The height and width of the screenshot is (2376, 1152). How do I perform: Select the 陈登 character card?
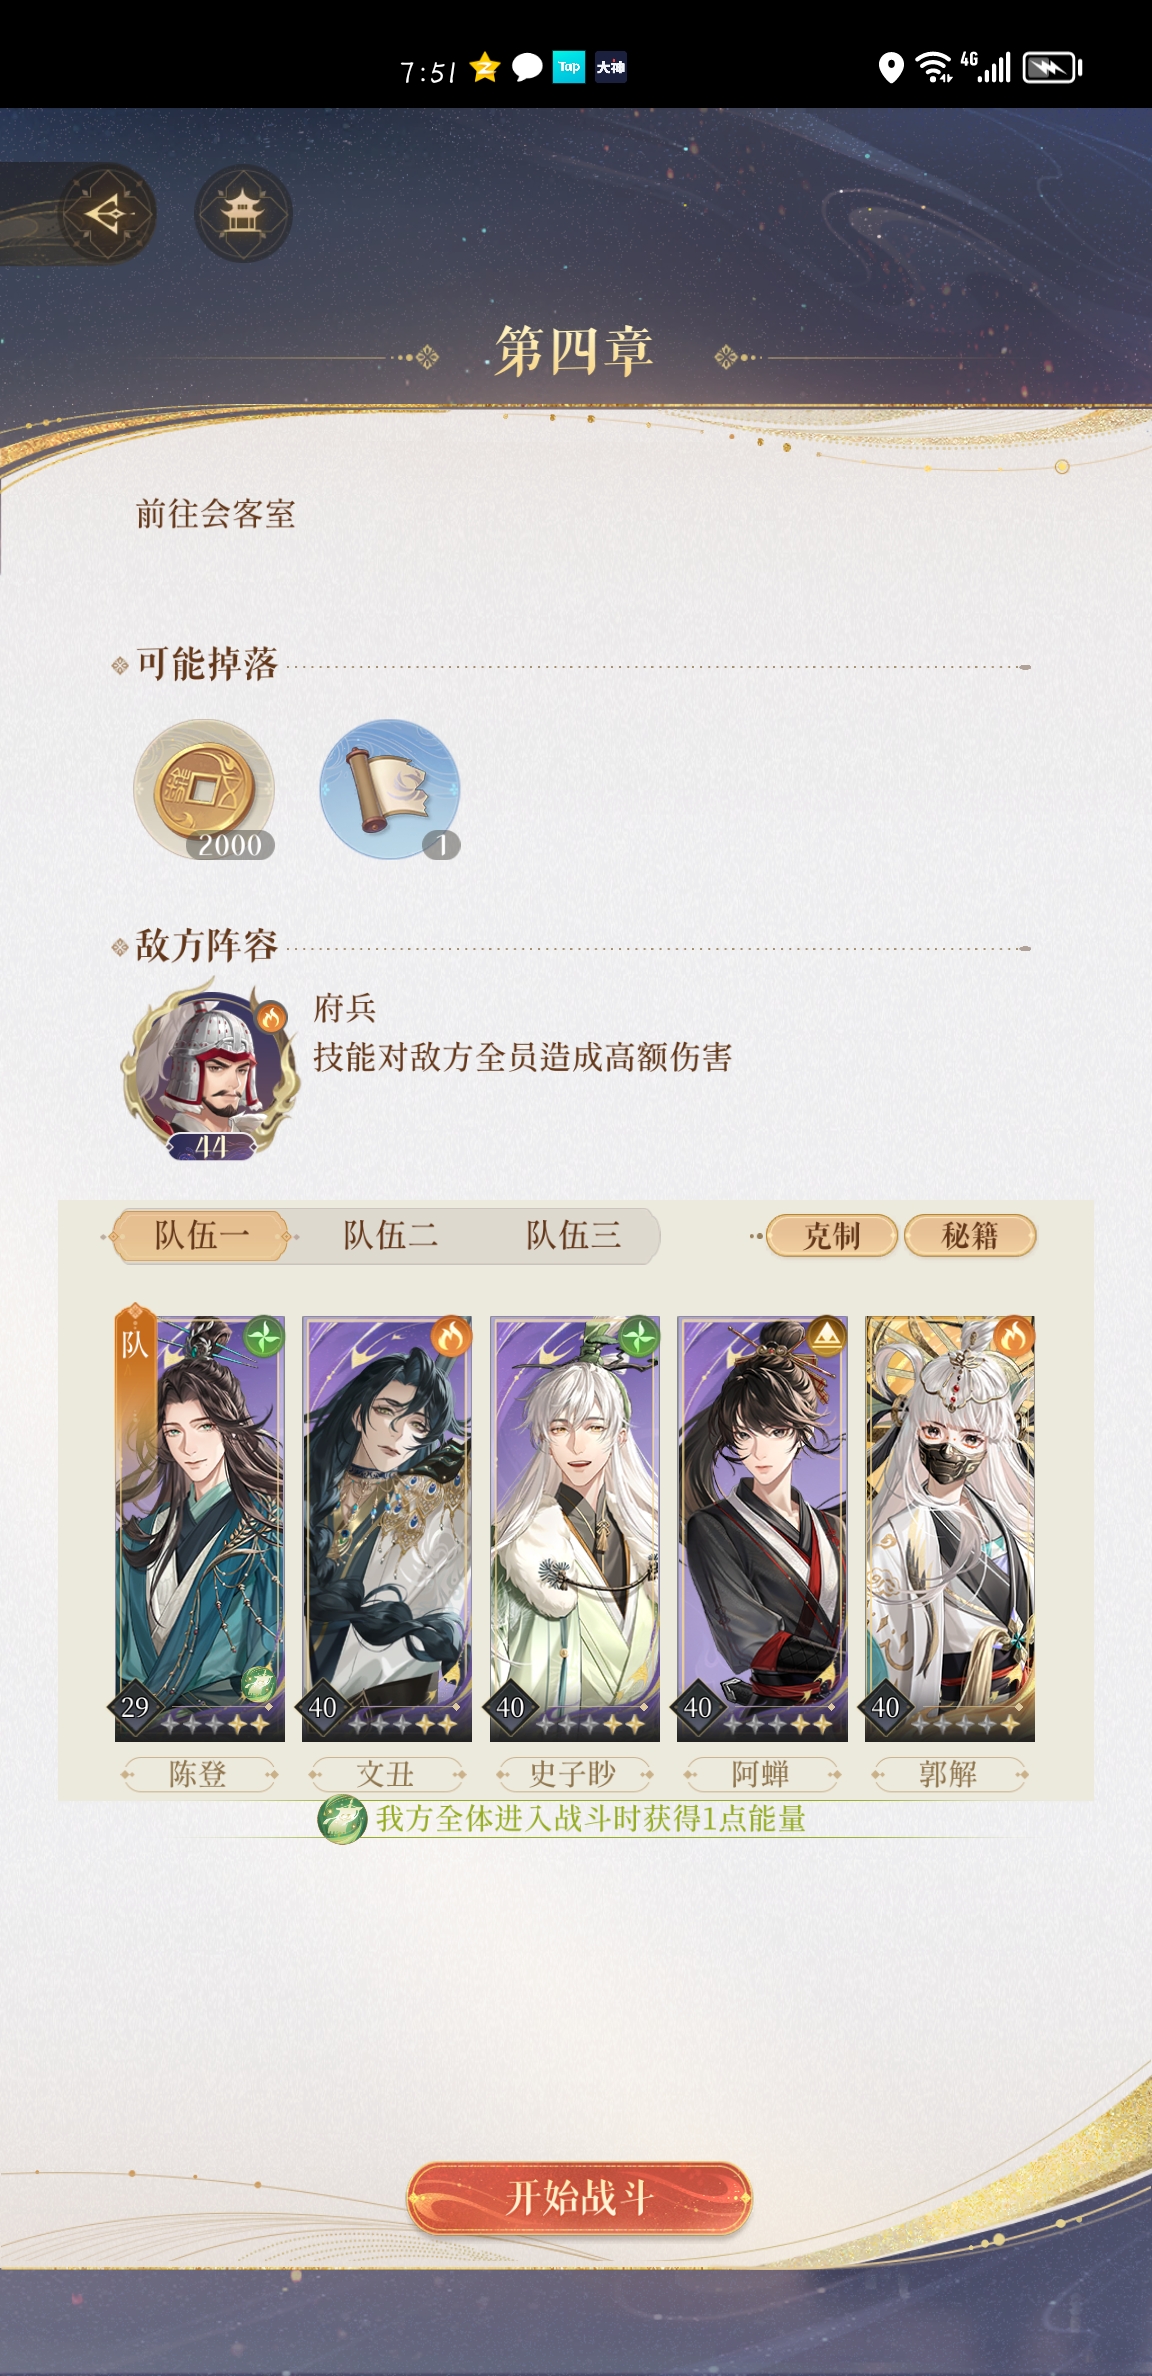click(200, 1528)
